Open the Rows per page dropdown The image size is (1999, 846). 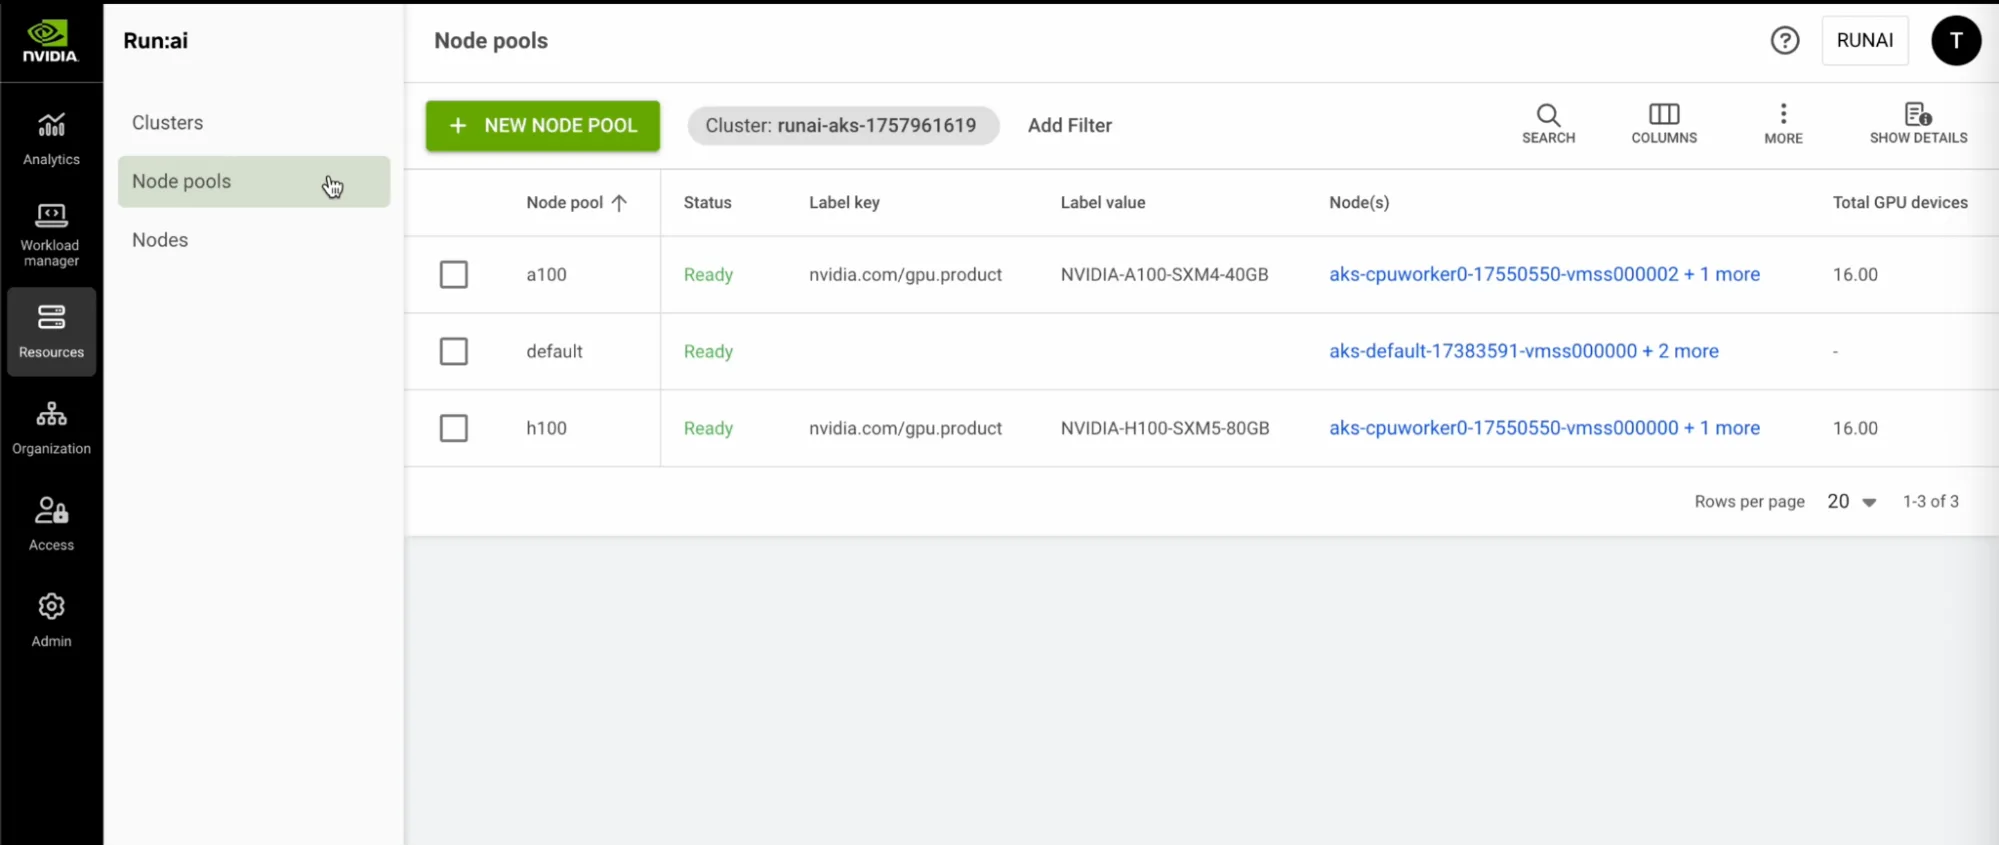1851,502
